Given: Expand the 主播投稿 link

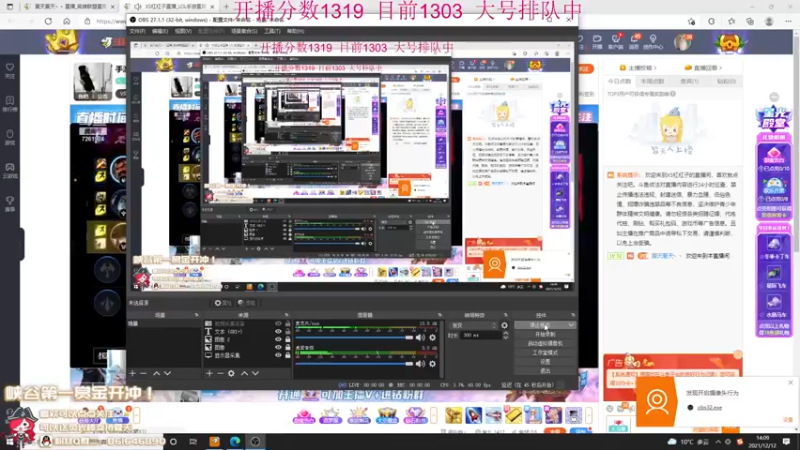Looking at the screenshot, I should pyautogui.click(x=638, y=67).
